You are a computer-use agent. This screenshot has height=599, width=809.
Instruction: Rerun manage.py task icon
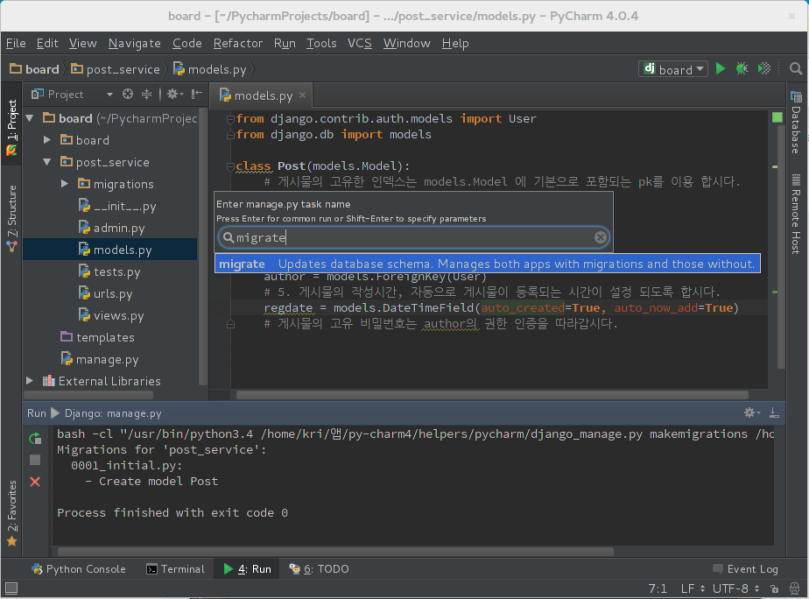[x=35, y=439]
